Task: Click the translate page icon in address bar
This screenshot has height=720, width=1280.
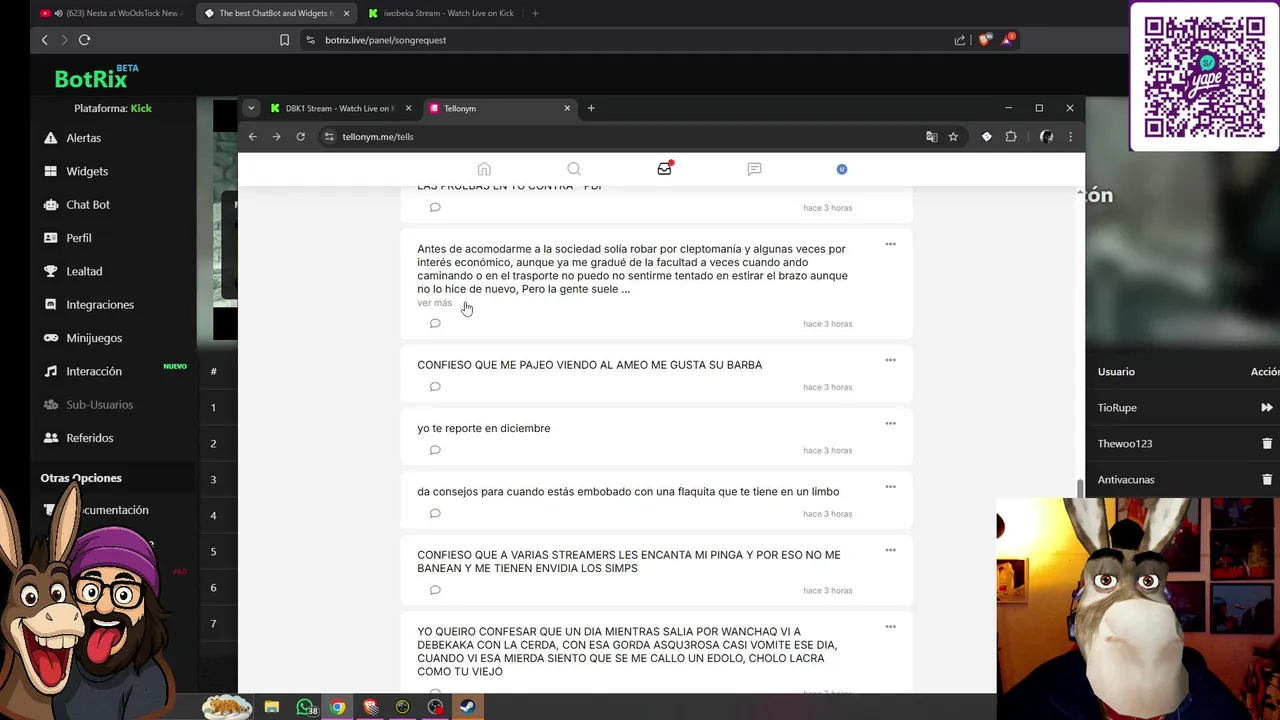Action: 931,137
